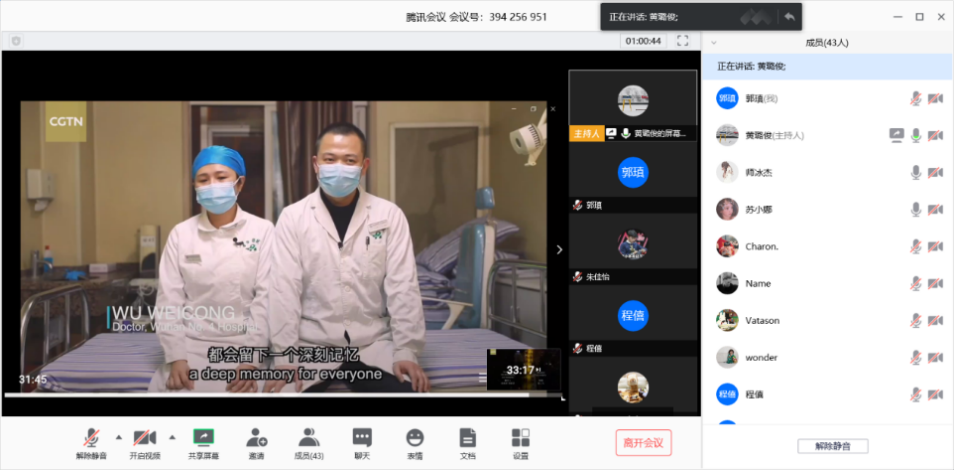The width and height of the screenshot is (954, 470).
Task: Select 程倩 video tile
Action: tap(633, 320)
